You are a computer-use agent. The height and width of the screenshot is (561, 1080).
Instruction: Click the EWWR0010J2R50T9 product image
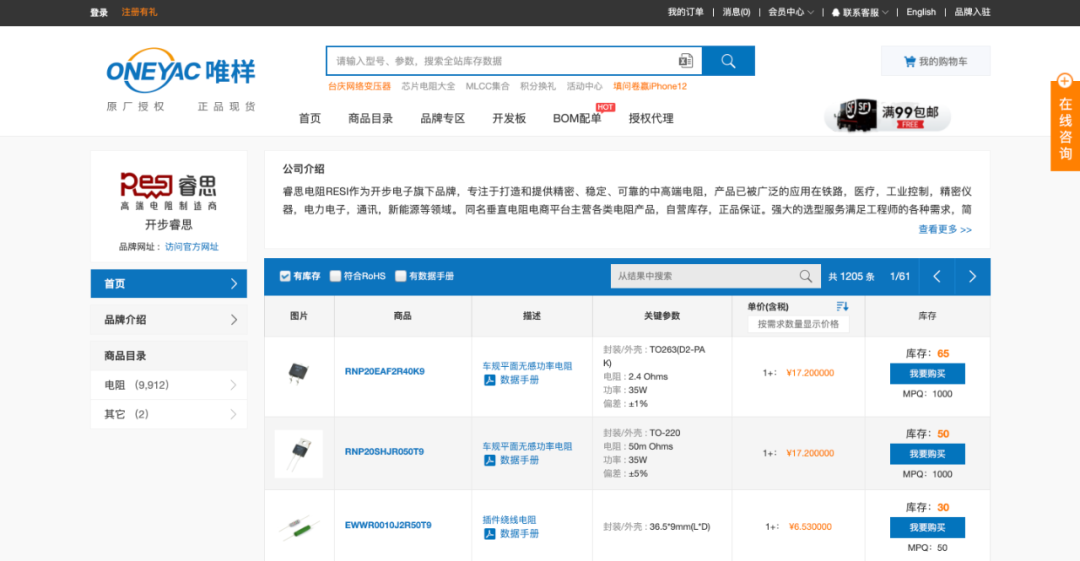(299, 526)
